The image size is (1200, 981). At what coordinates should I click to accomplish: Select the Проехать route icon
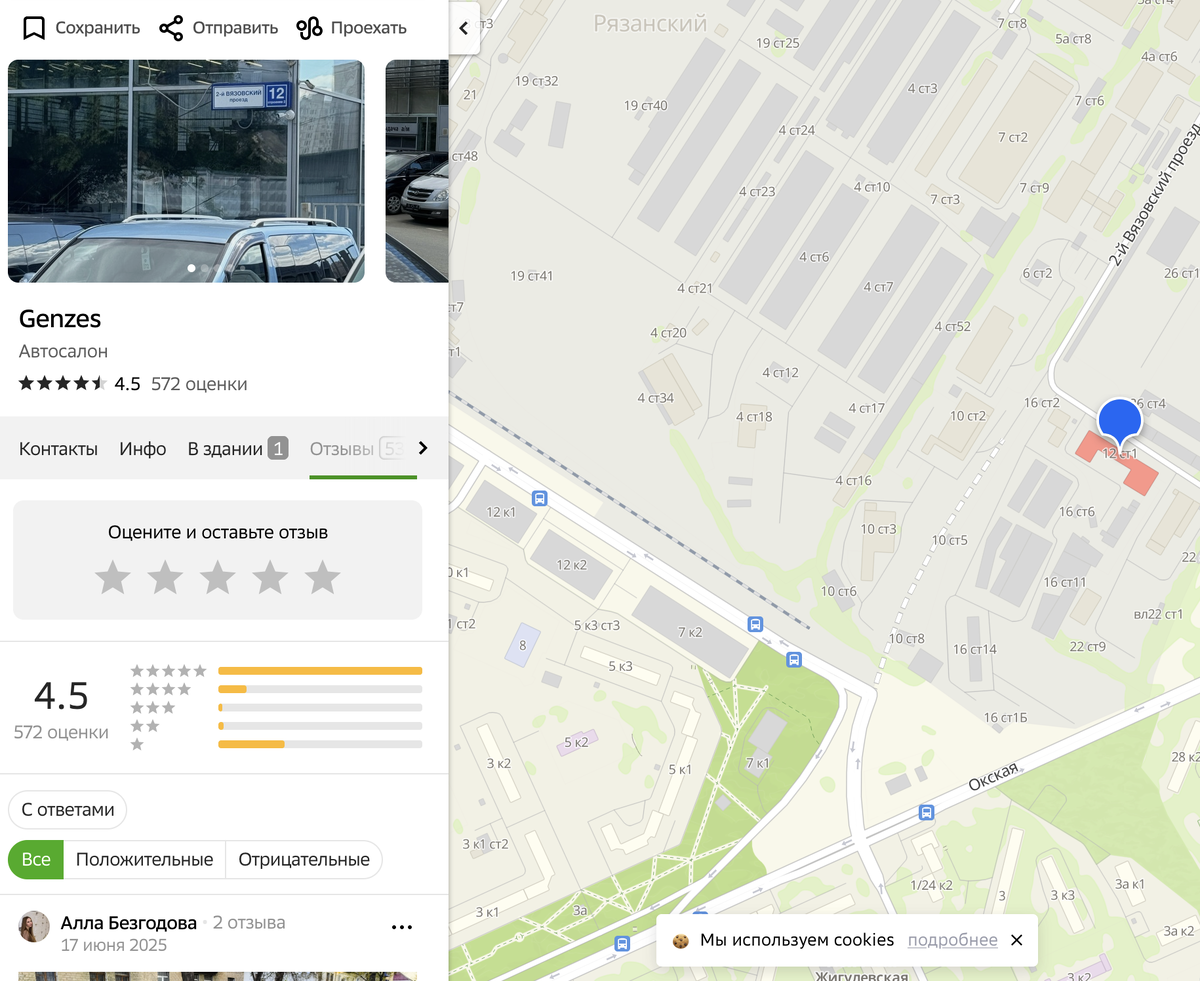[x=311, y=27]
